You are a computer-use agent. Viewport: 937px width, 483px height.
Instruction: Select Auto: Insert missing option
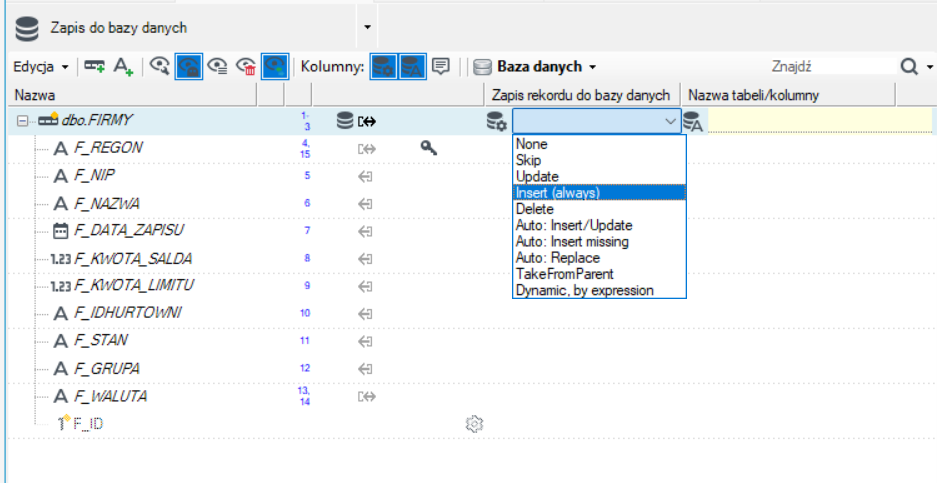point(599,242)
